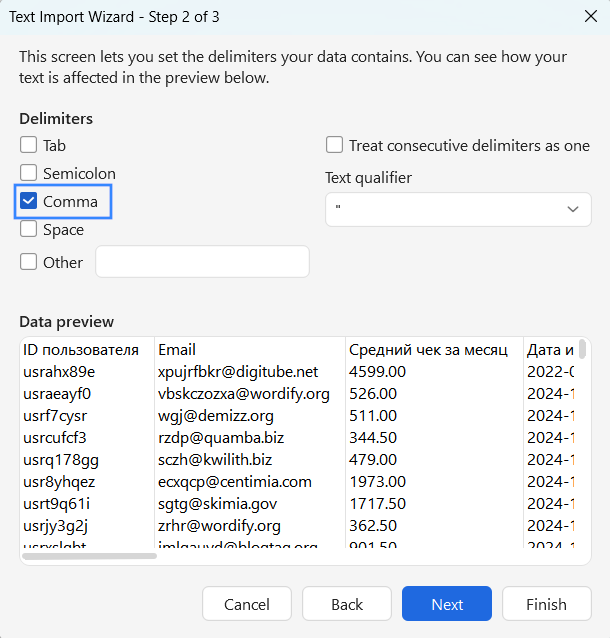This screenshot has width=610, height=638.
Task: Check the Semicolon delimiter option
Action: click(29, 173)
